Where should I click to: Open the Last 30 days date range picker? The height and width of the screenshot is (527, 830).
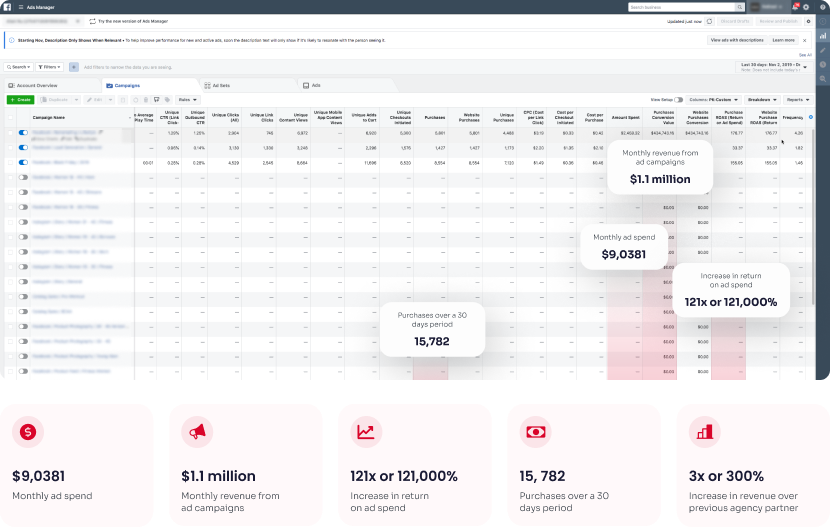(772, 67)
